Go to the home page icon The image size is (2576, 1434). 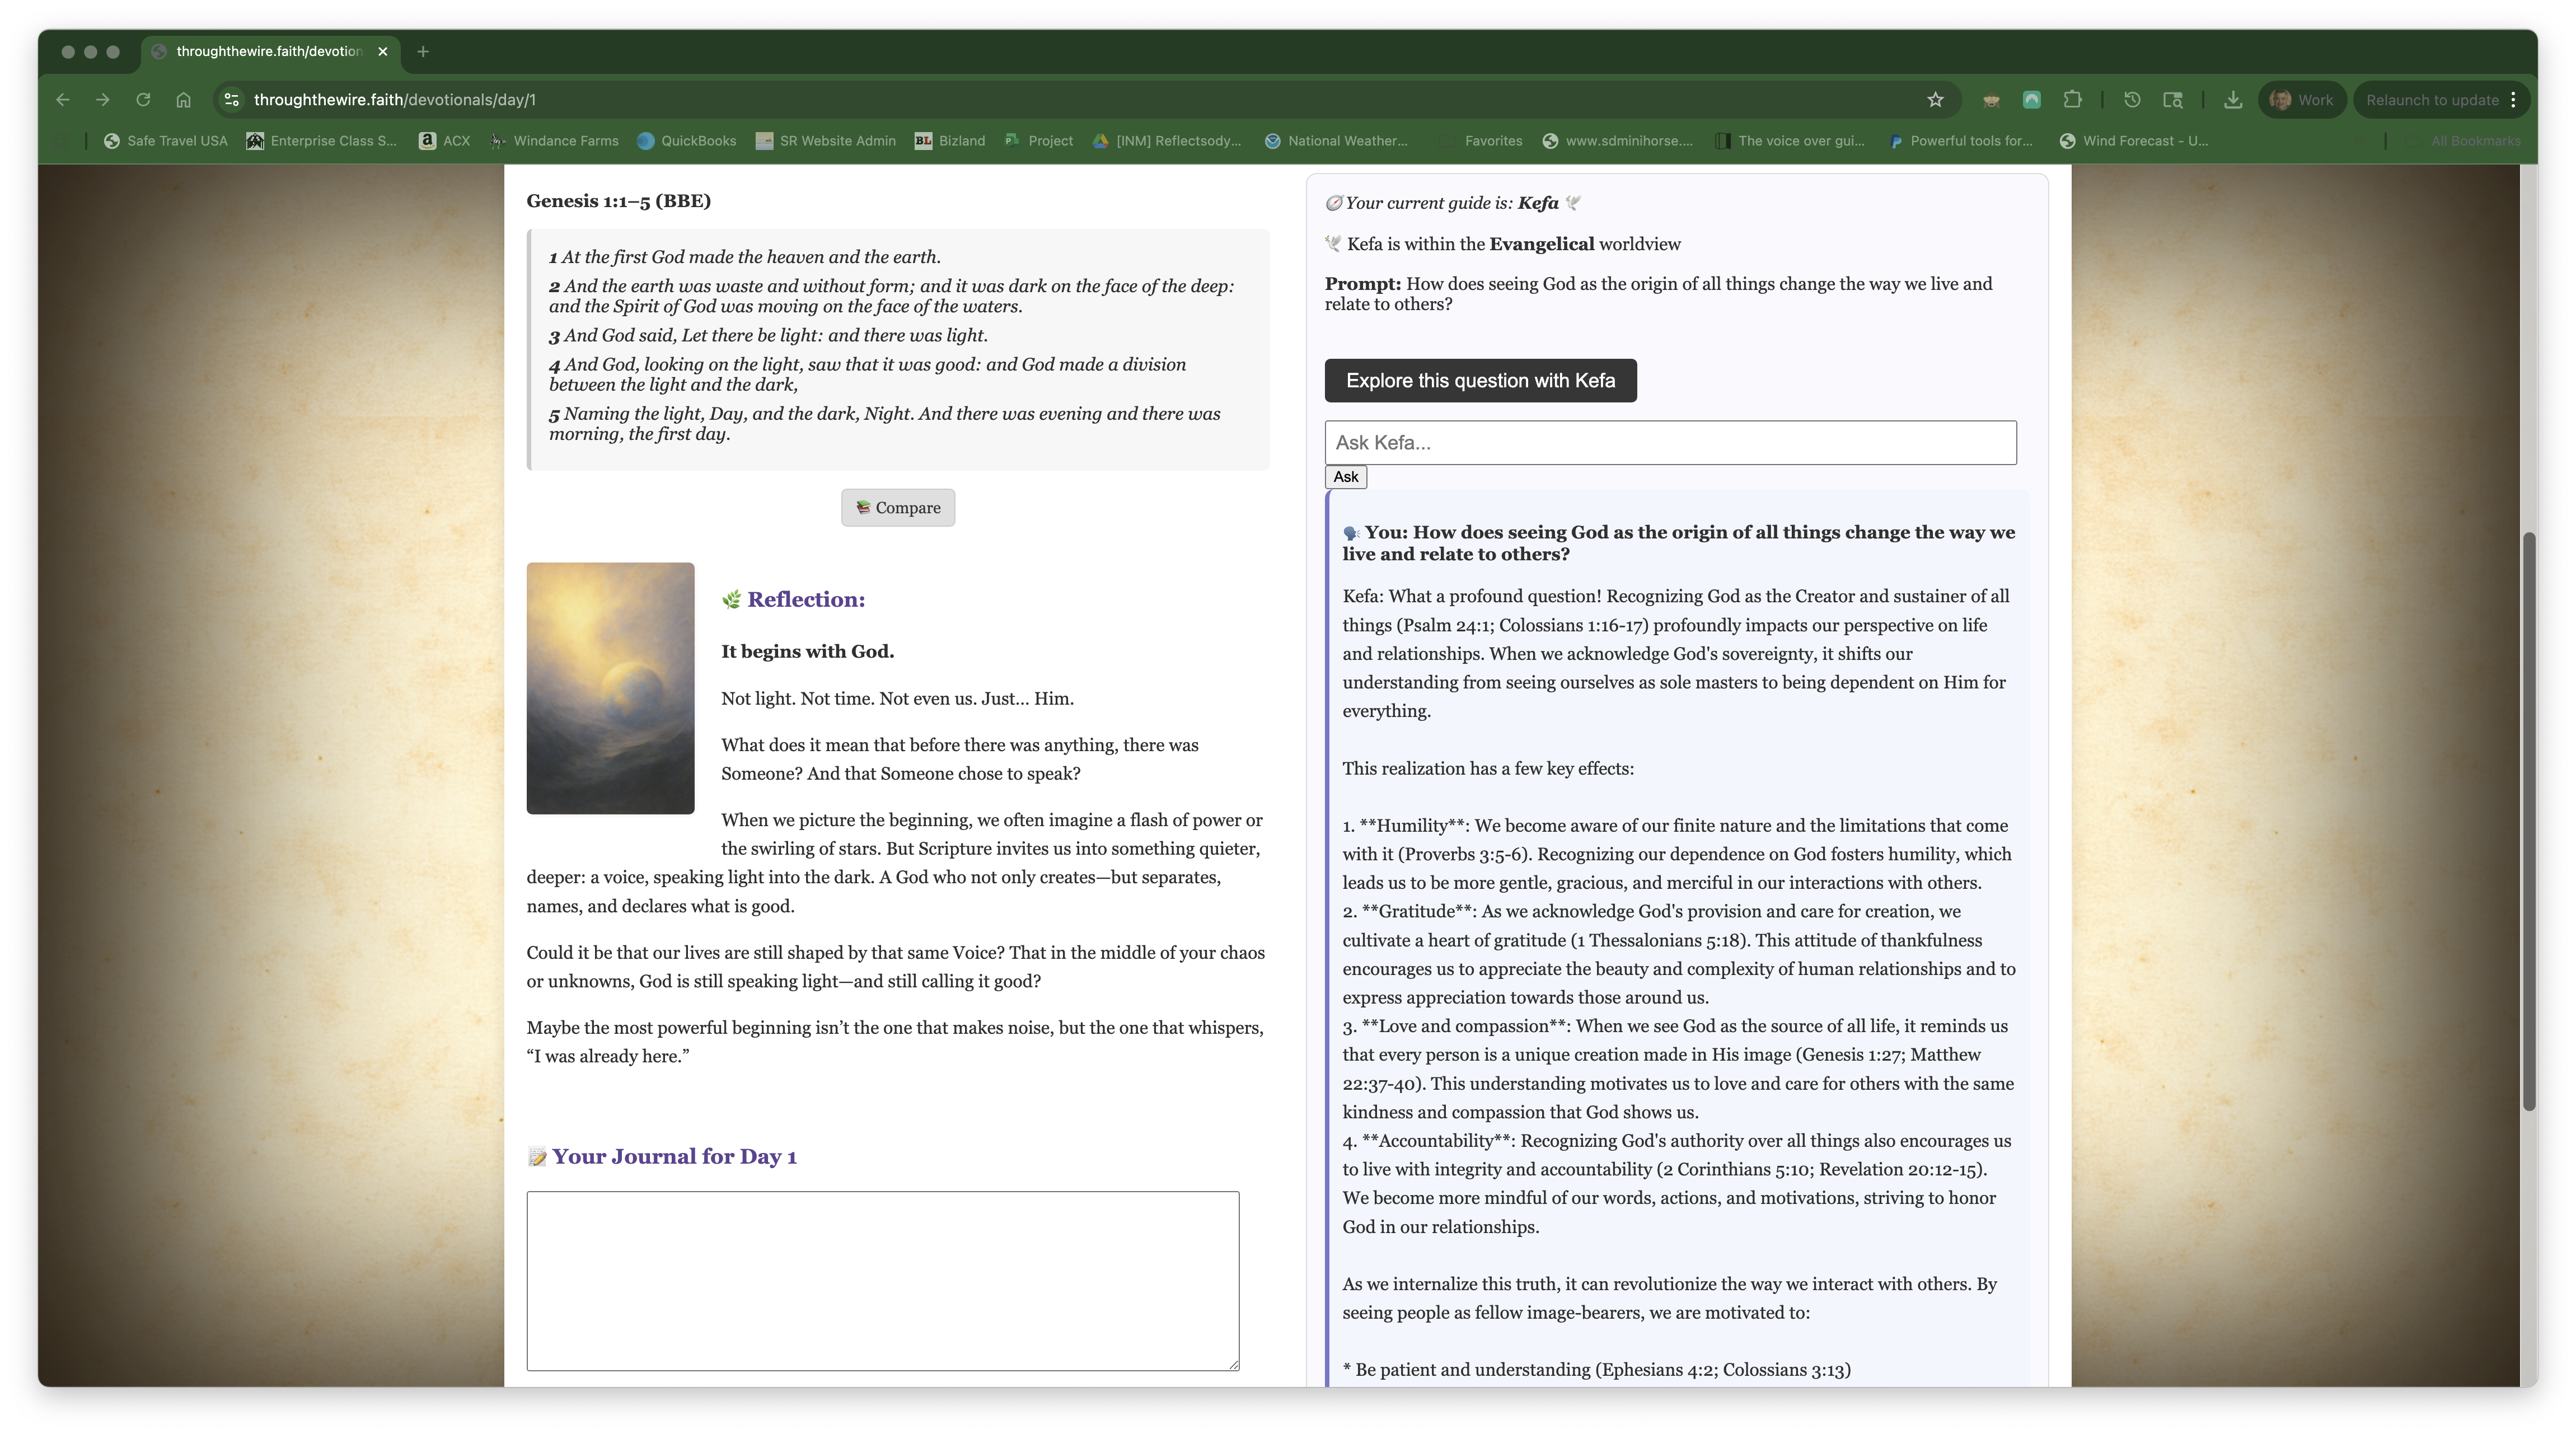[183, 100]
